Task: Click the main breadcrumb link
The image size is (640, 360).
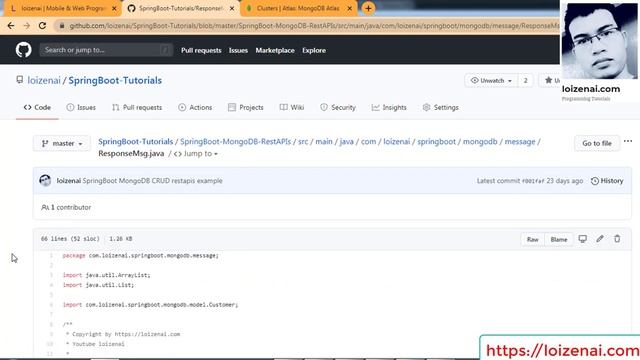Action: 324,142
